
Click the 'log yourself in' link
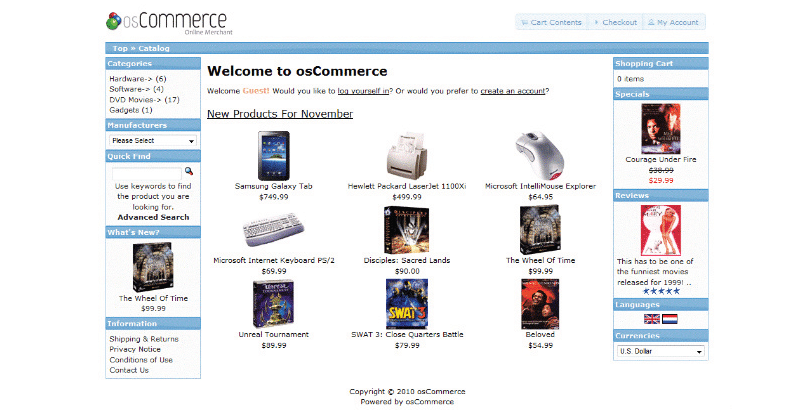(x=363, y=91)
